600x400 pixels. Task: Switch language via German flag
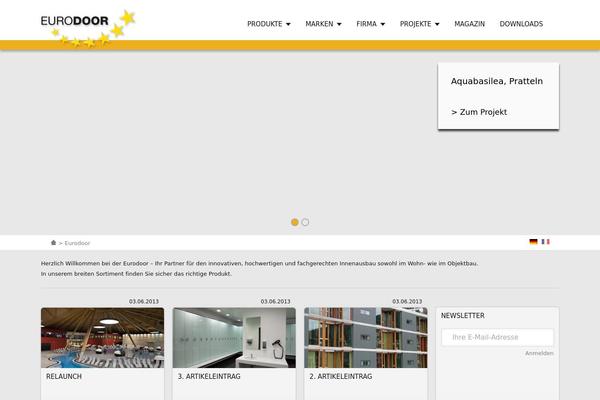pos(533,242)
